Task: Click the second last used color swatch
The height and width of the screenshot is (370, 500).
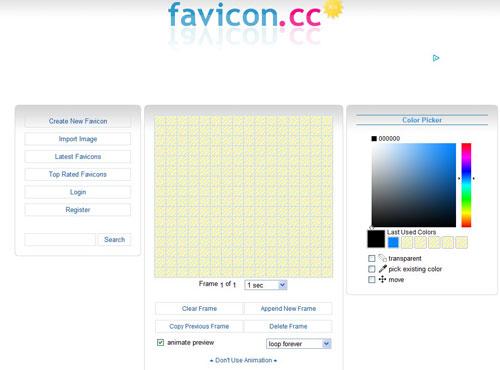Action: tap(407, 242)
